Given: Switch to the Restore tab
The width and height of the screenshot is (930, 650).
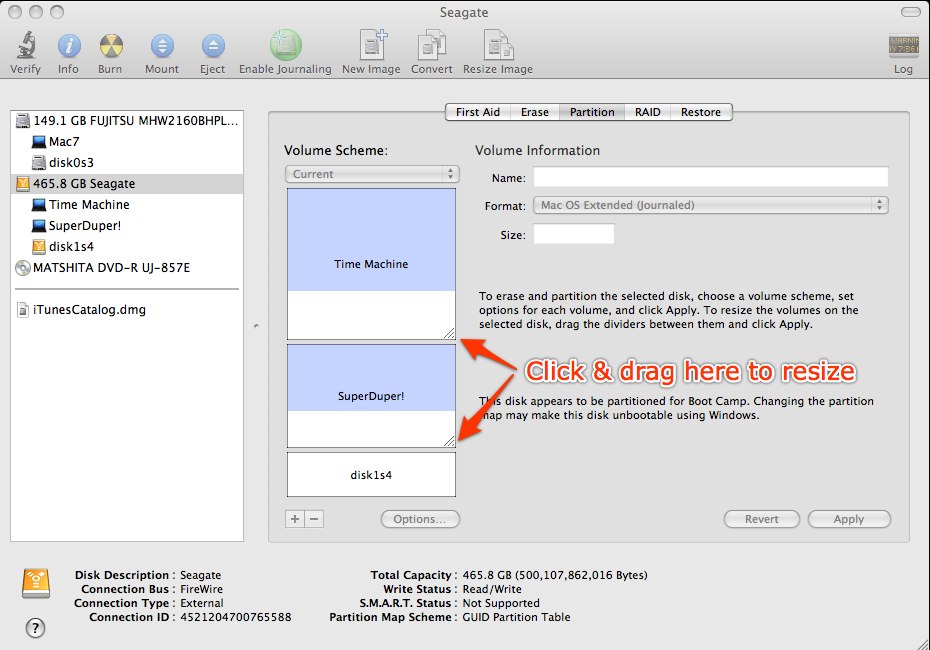Looking at the screenshot, I should pos(701,112).
